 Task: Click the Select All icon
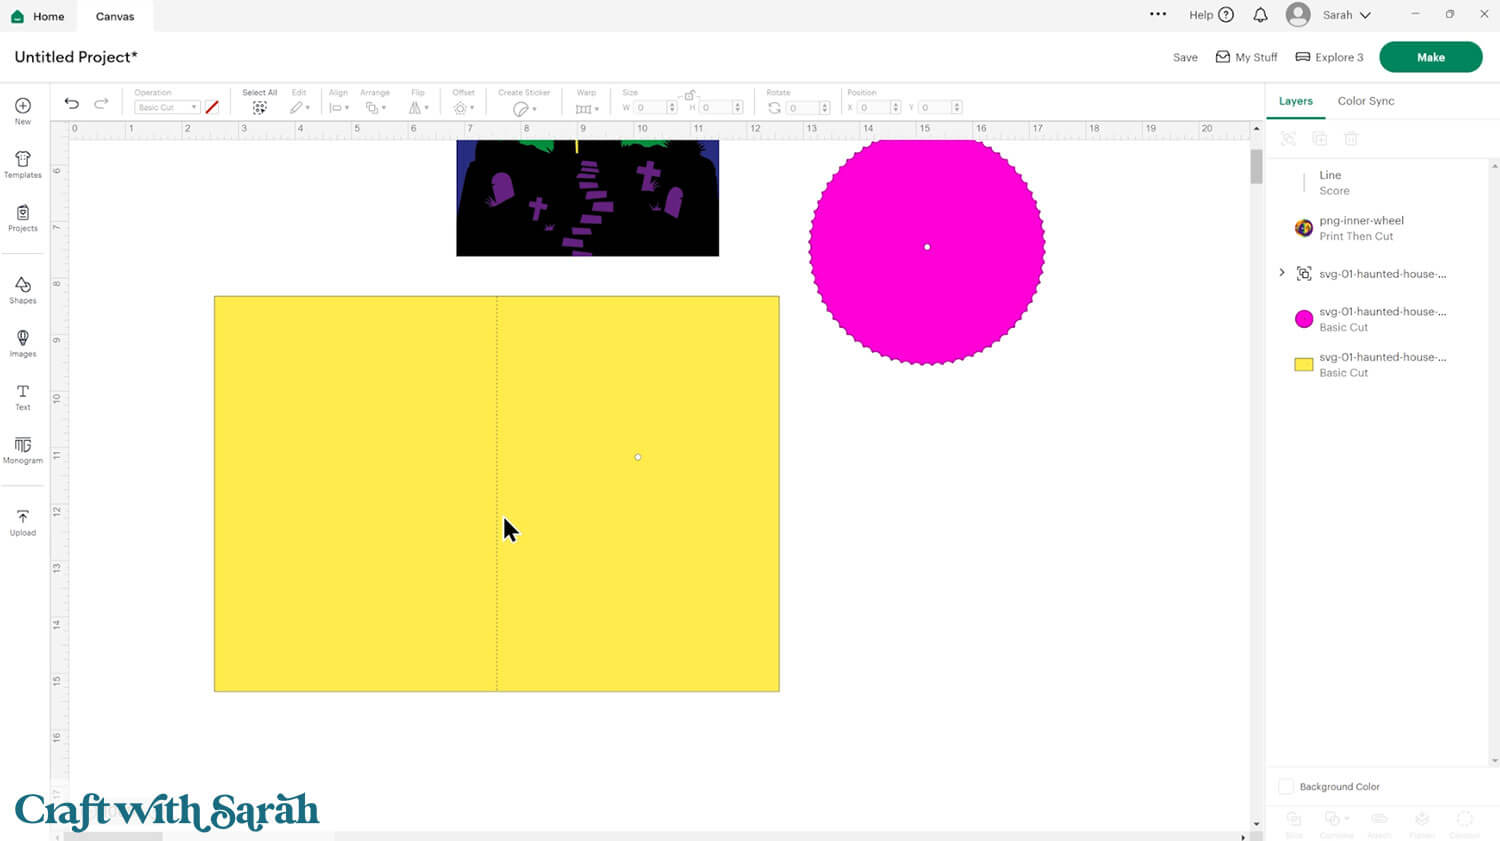(x=259, y=107)
